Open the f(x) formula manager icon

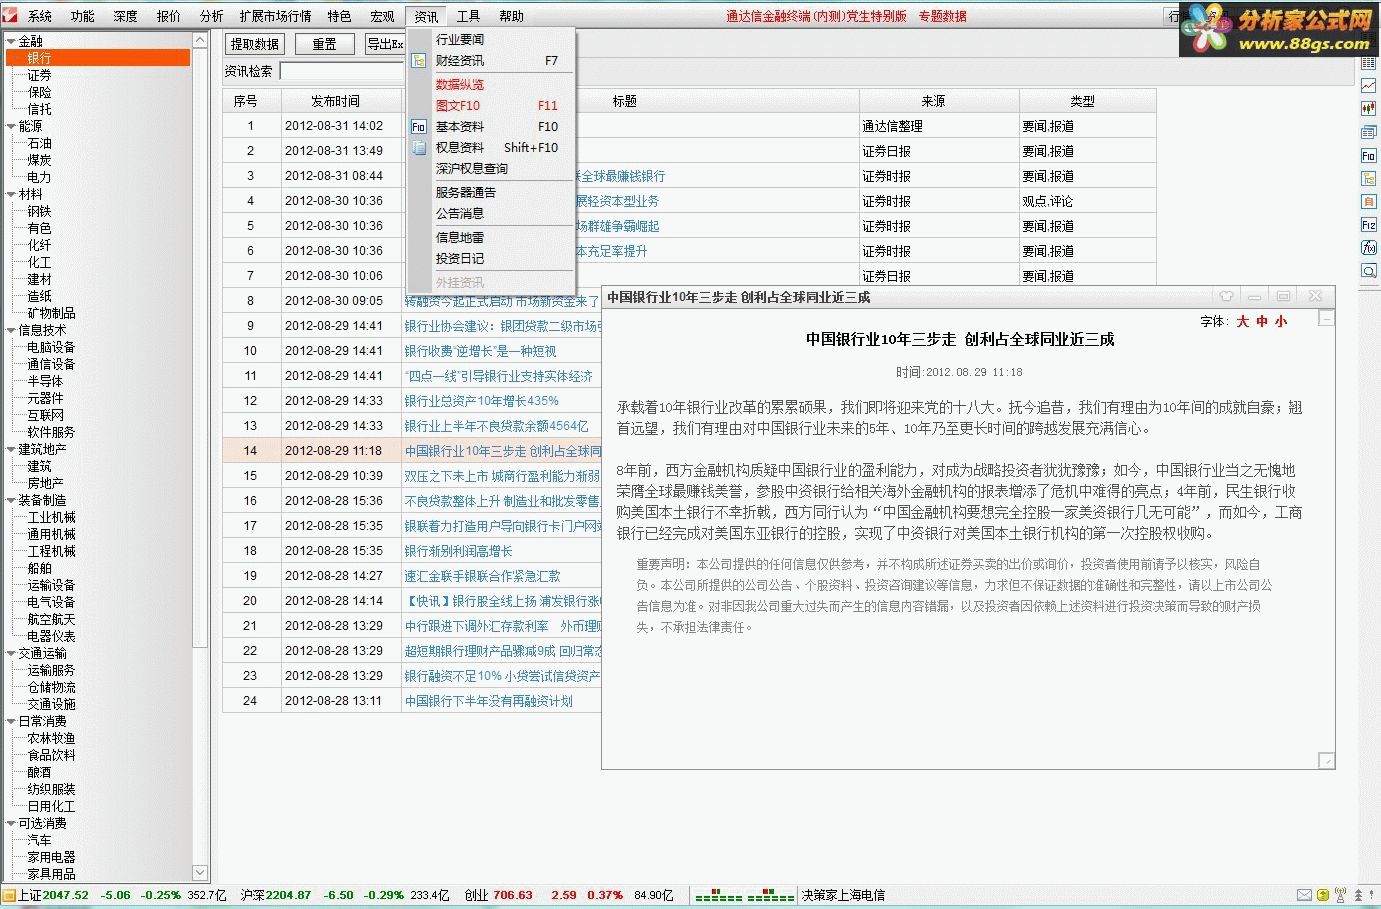[x=1369, y=247]
